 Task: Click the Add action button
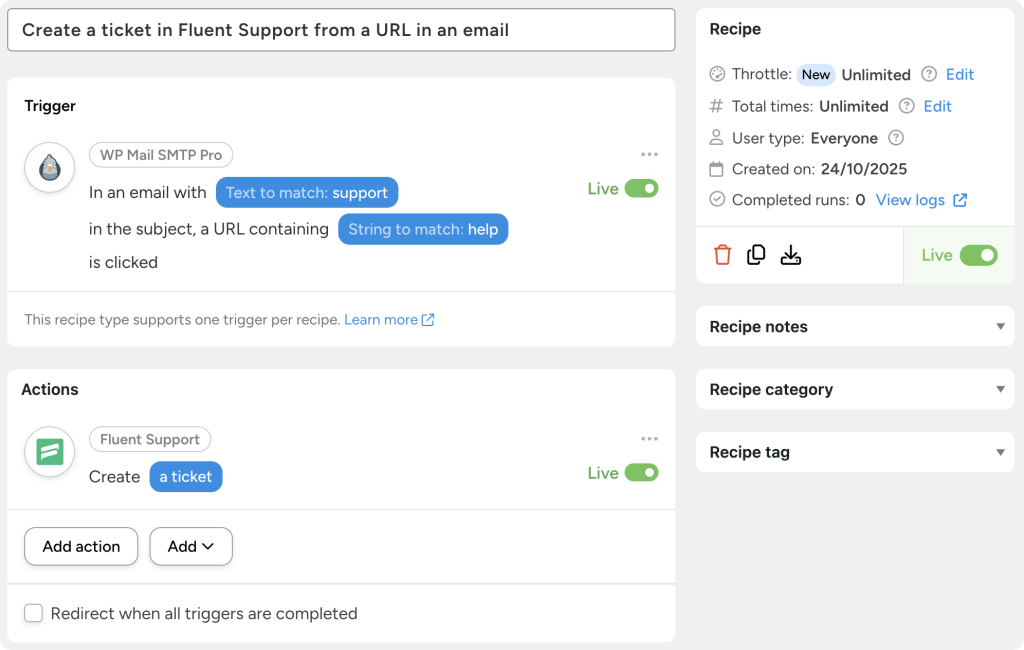point(80,546)
